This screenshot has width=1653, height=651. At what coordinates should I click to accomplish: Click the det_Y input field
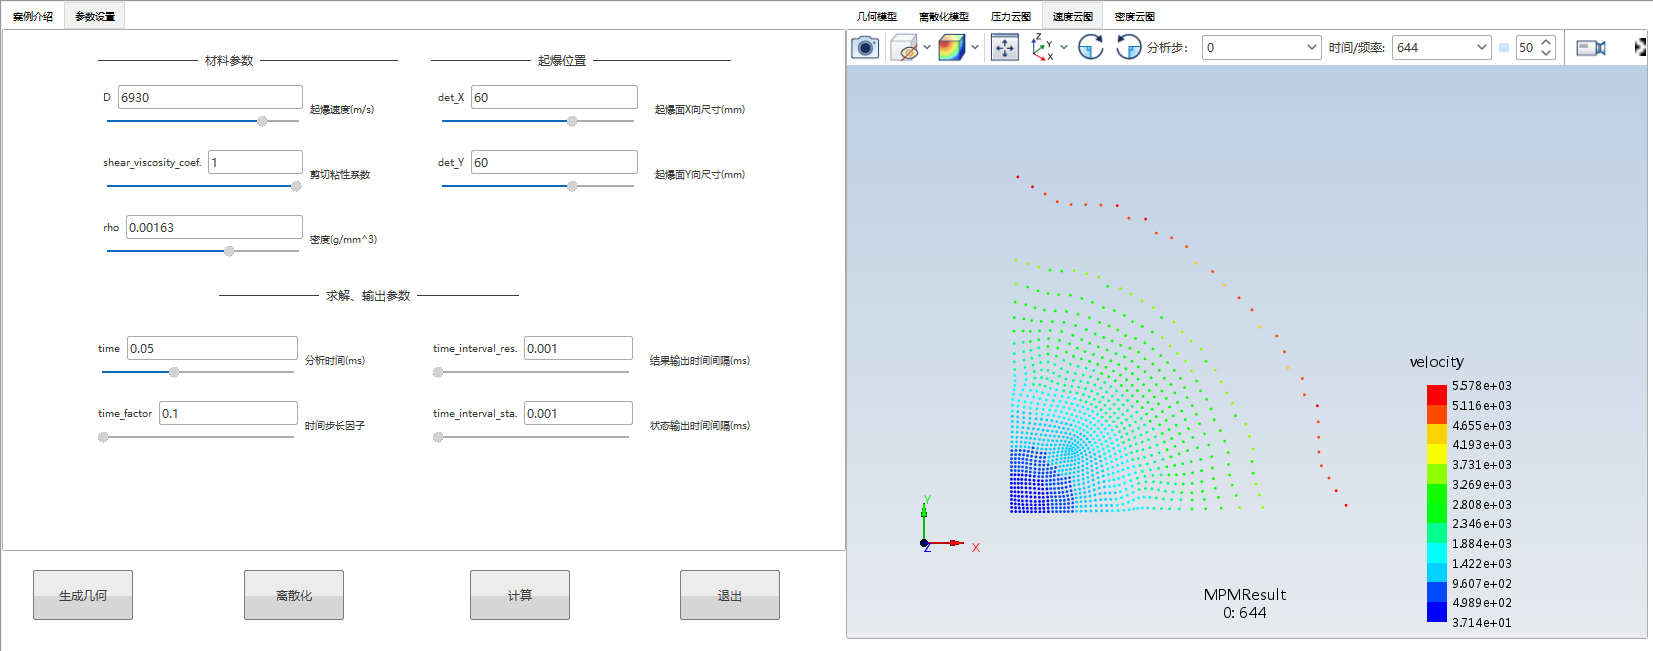pyautogui.click(x=554, y=162)
